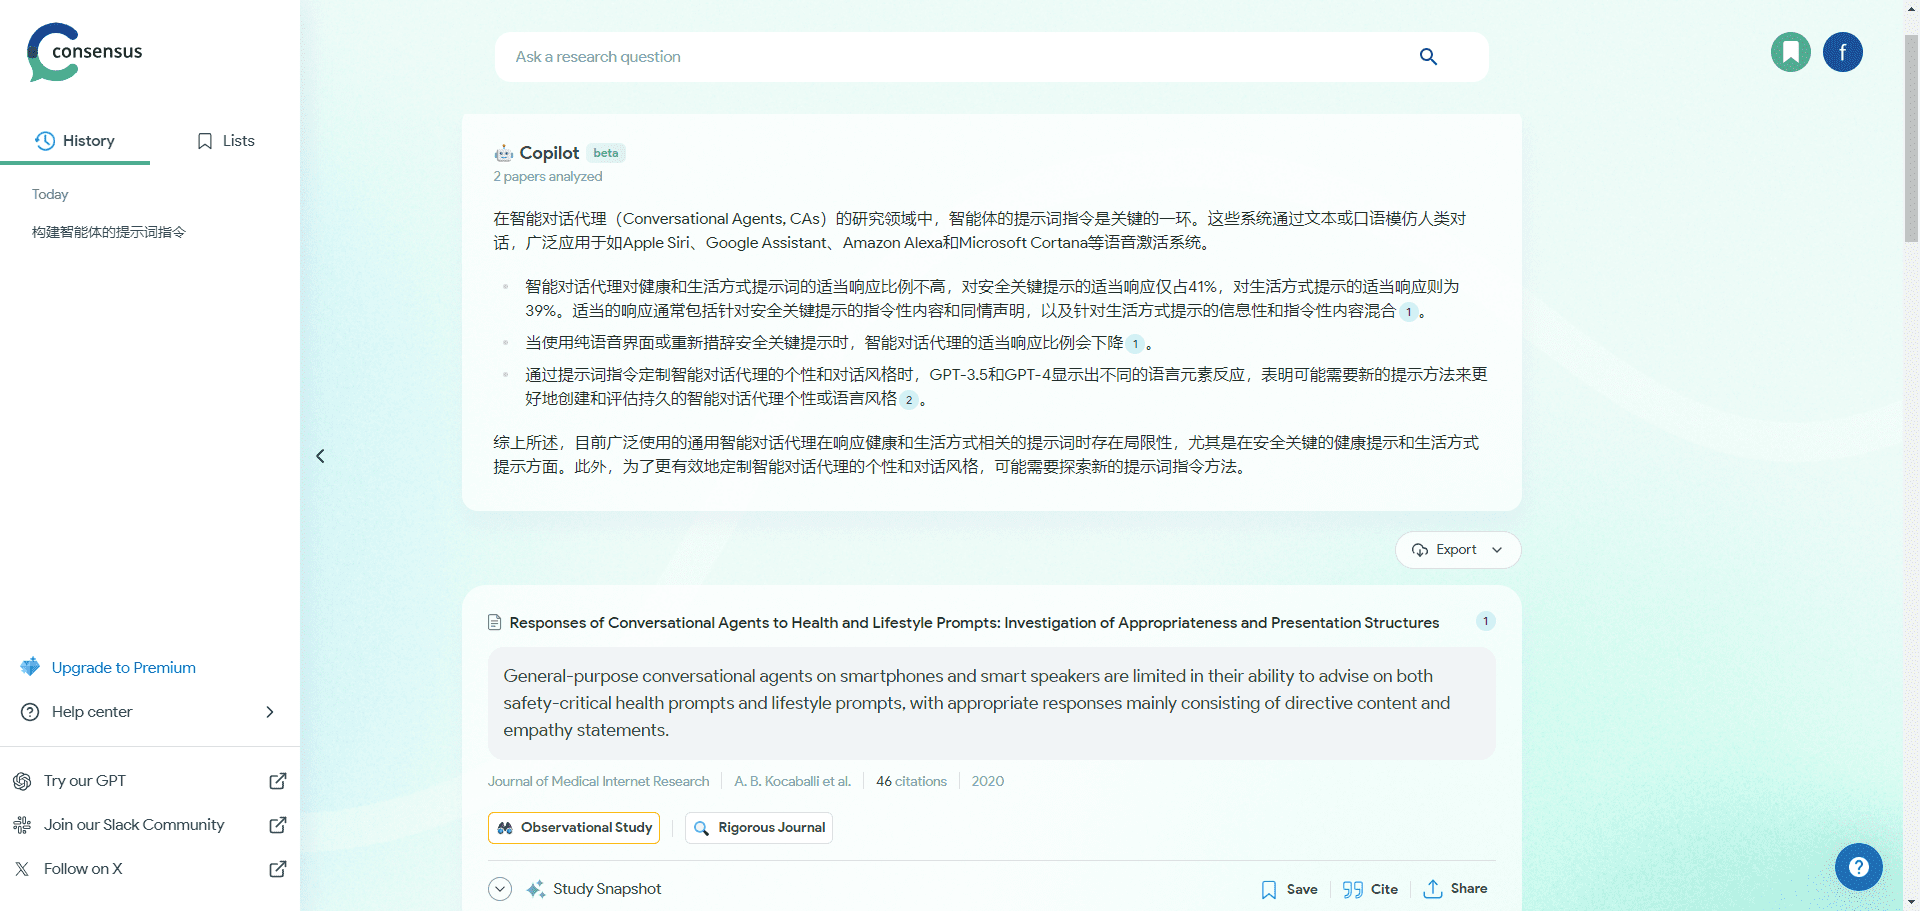Click the Consensus logo
This screenshot has height=911, width=1920.
[85, 52]
